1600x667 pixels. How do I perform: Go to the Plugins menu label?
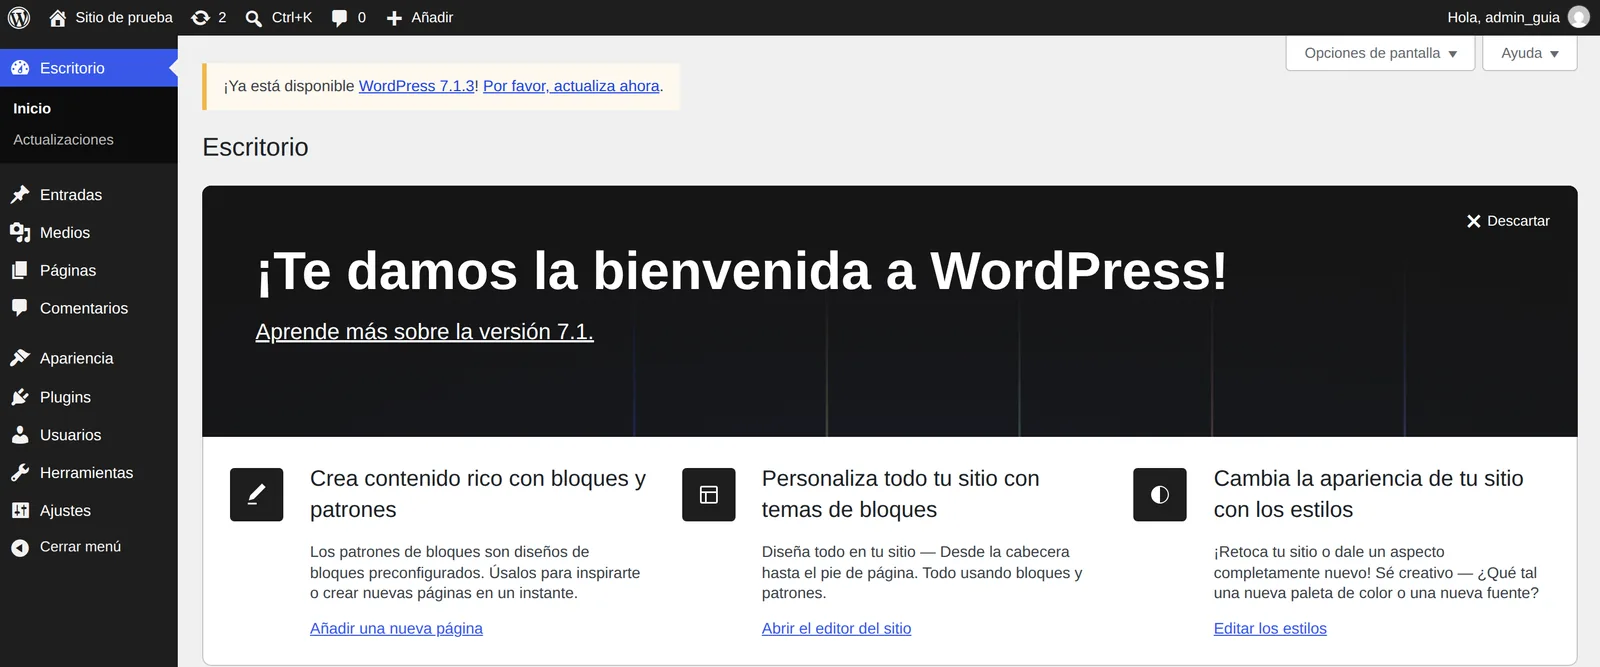click(x=65, y=397)
